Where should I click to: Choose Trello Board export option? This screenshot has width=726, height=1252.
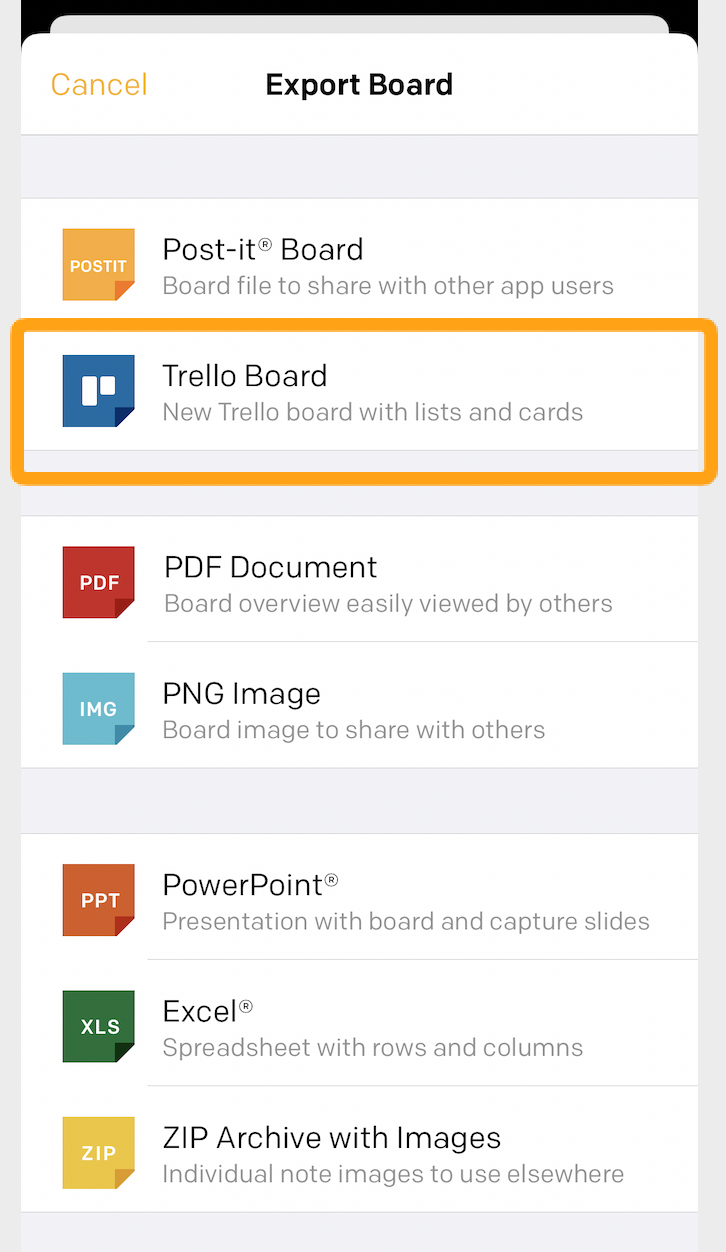click(360, 391)
